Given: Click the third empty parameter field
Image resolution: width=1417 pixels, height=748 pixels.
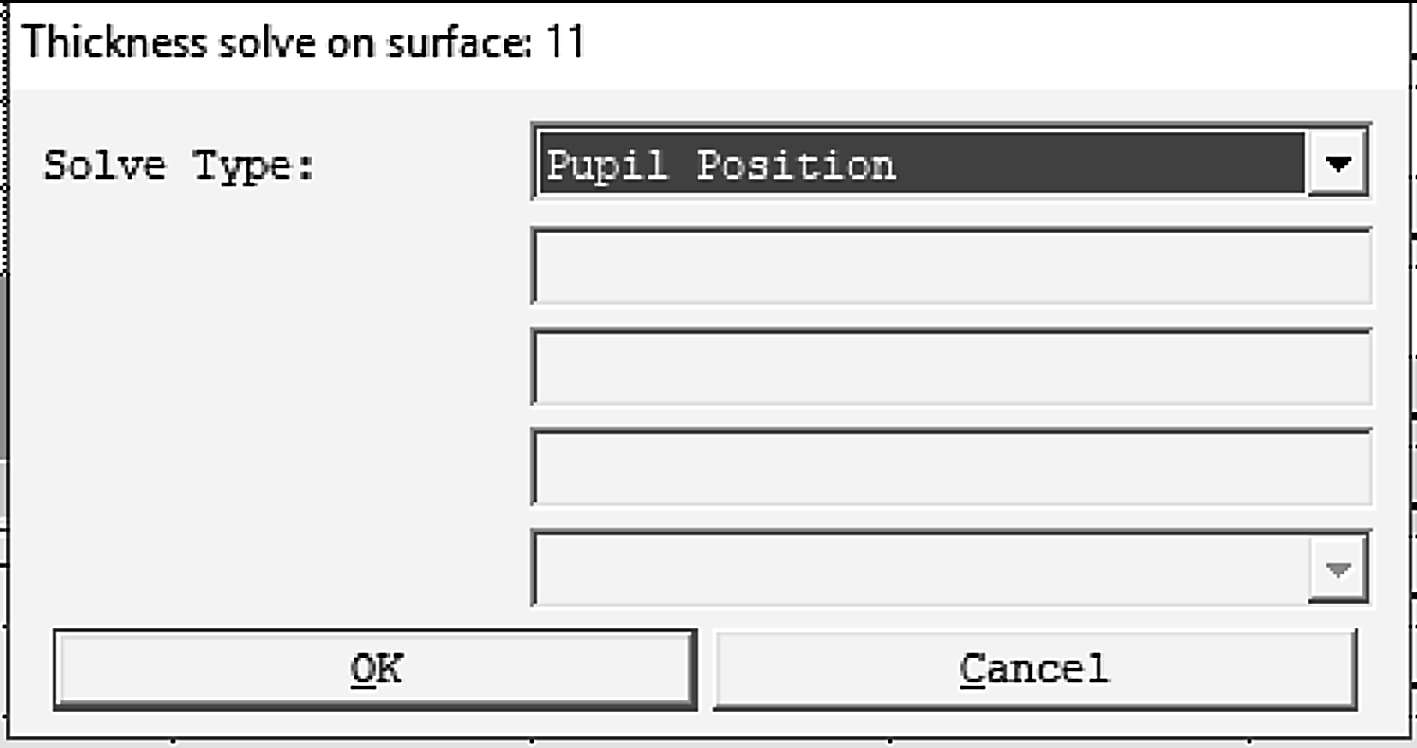Looking at the screenshot, I should coord(950,468).
